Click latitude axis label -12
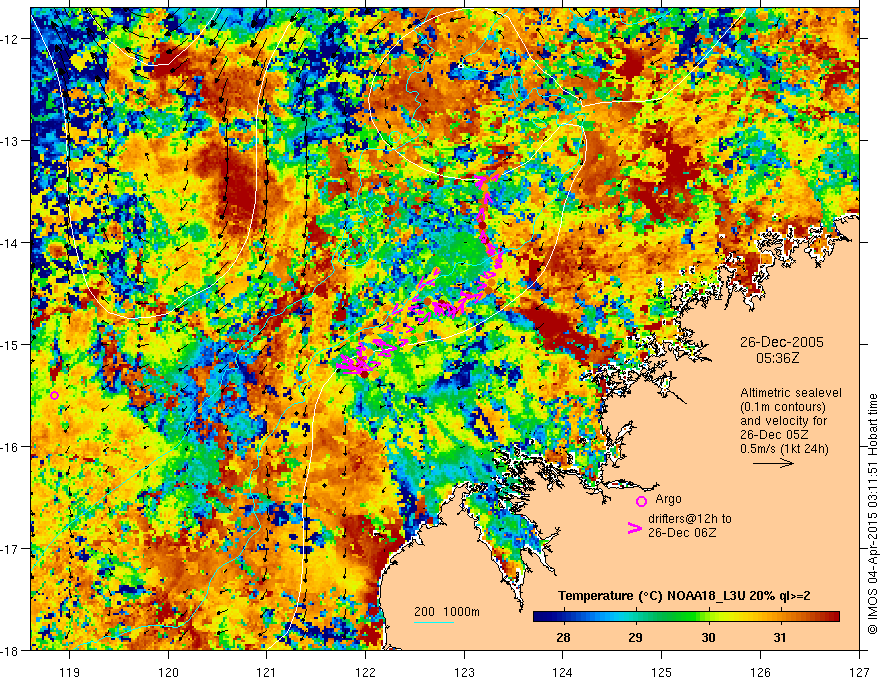This screenshot has width=880, height=680. coord(12,39)
